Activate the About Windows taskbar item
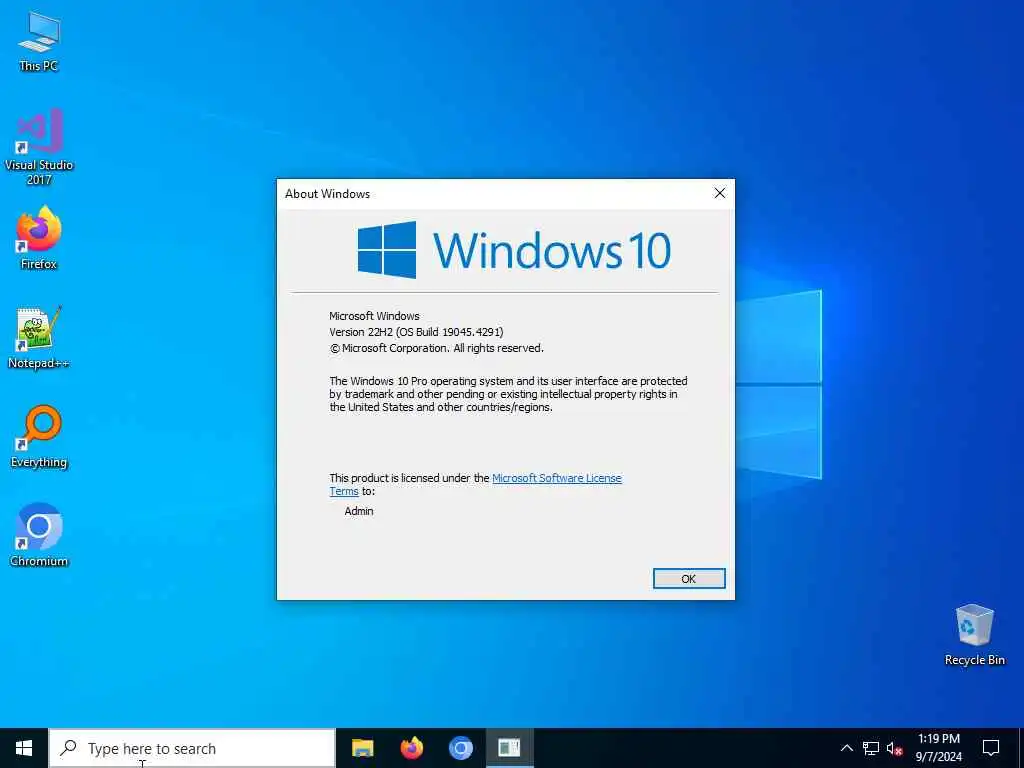 509,748
